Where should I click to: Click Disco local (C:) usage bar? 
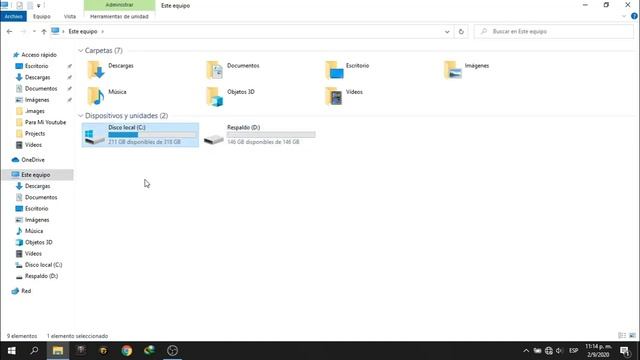tap(152, 135)
